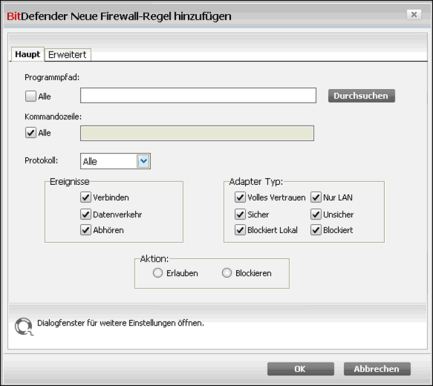Click the 'Programmpfad:' label
The height and width of the screenshot is (386, 433).
pyautogui.click(x=52, y=77)
